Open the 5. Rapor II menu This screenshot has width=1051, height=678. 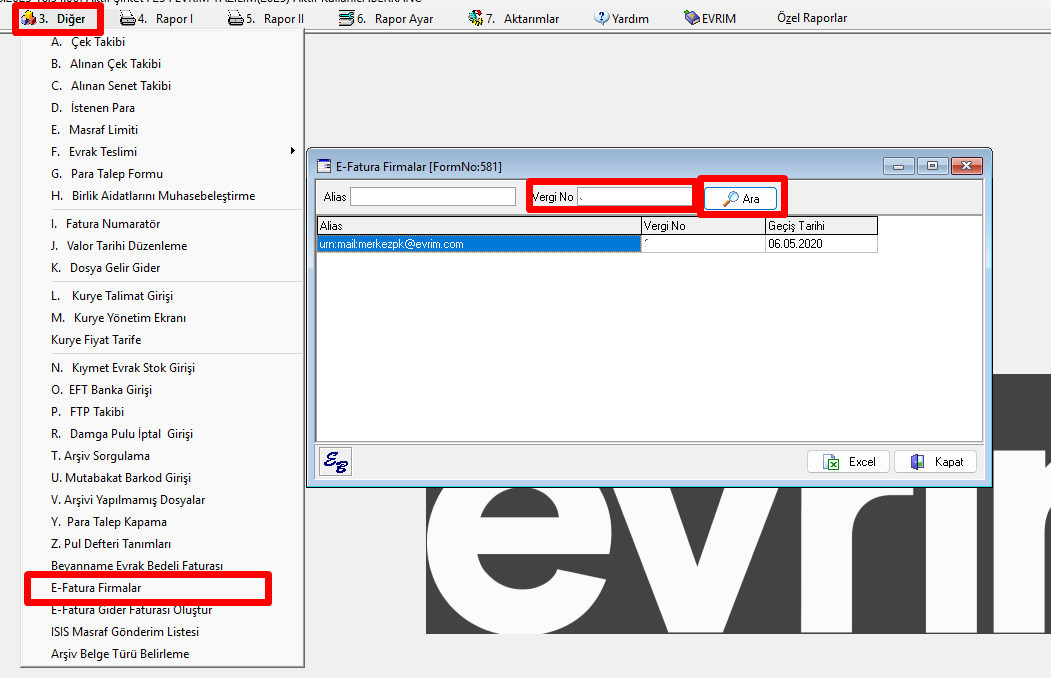[x=265, y=19]
